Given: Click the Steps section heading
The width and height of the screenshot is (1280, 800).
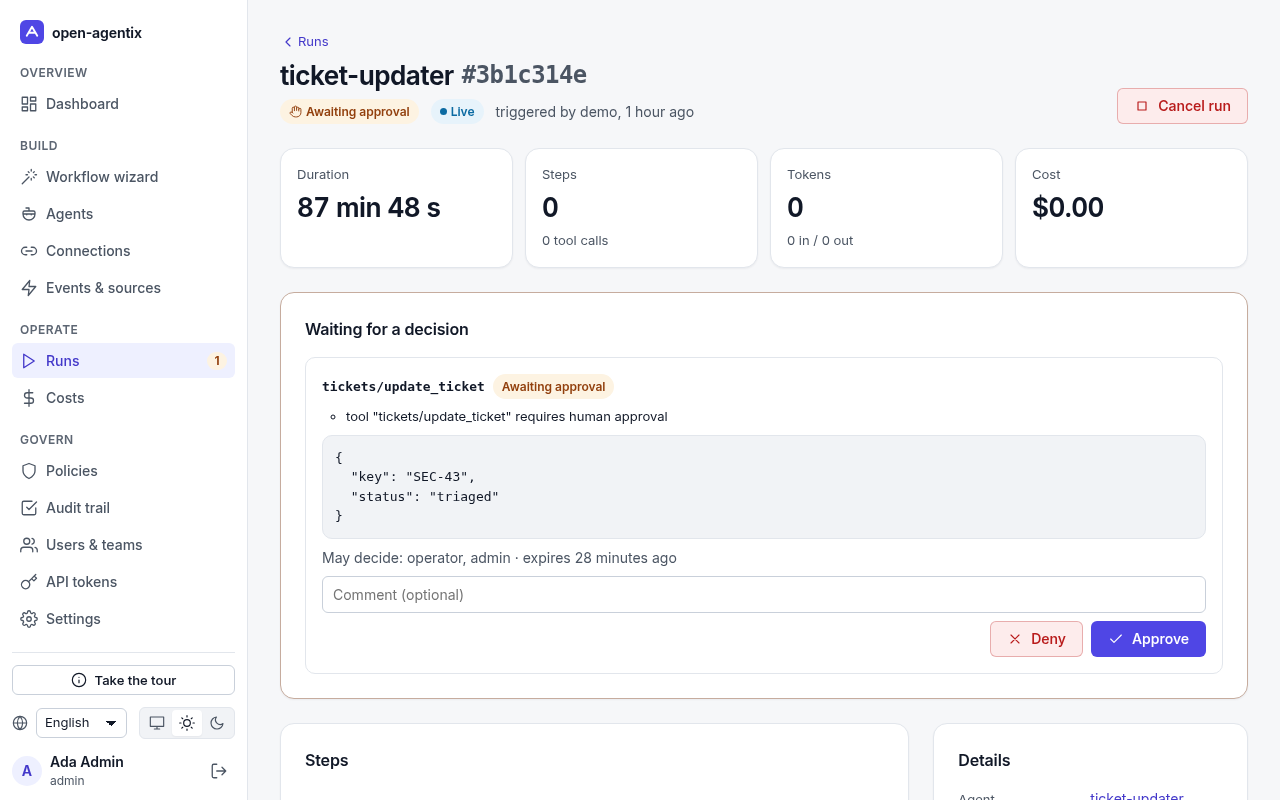Looking at the screenshot, I should pyautogui.click(x=327, y=760).
